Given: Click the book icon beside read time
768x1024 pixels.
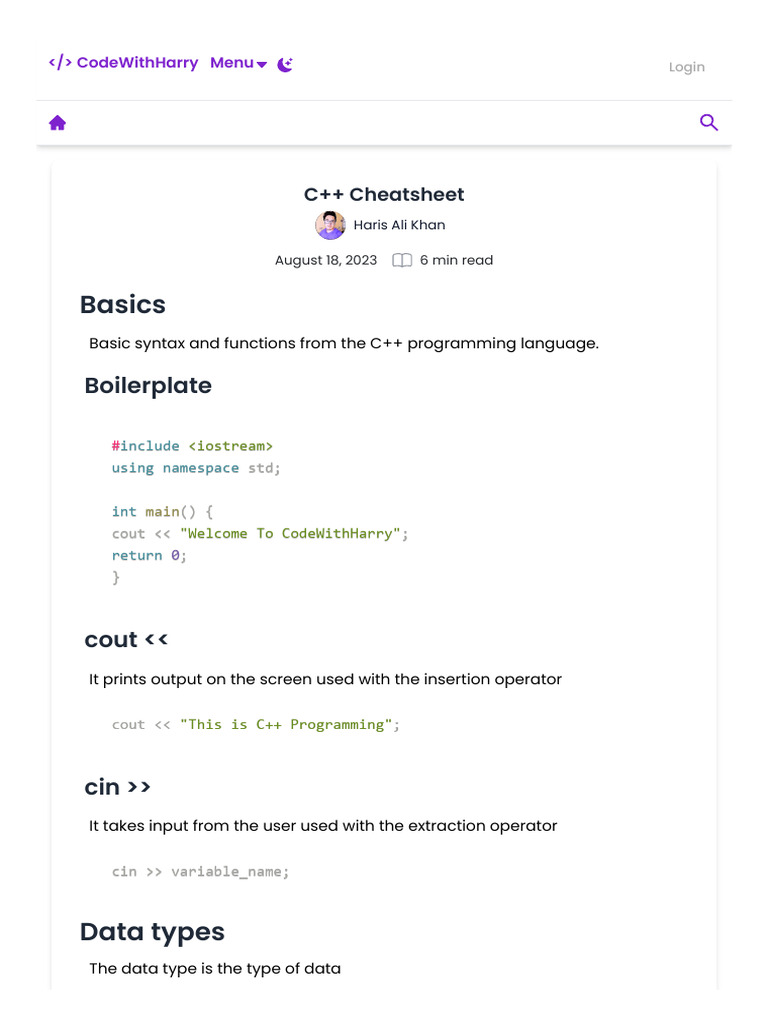Looking at the screenshot, I should click(x=402, y=260).
